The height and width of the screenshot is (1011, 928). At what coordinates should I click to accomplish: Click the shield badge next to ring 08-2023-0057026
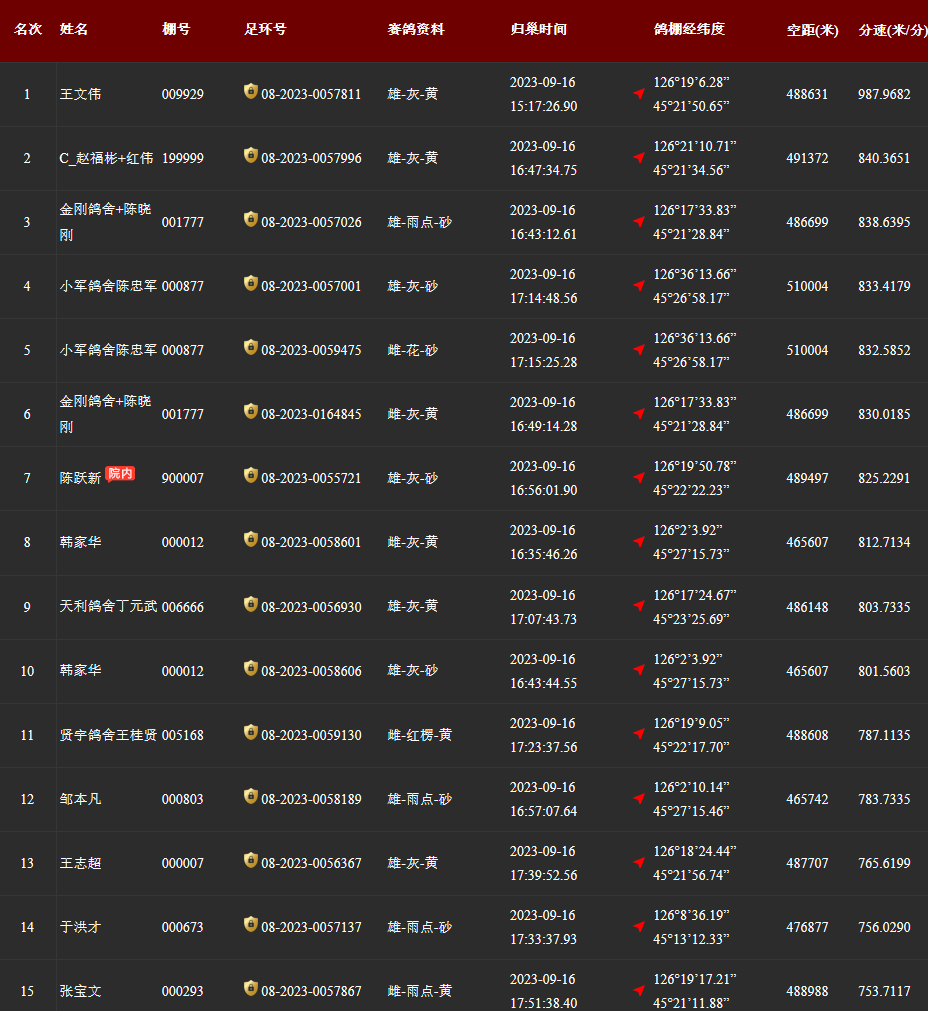coord(251,220)
